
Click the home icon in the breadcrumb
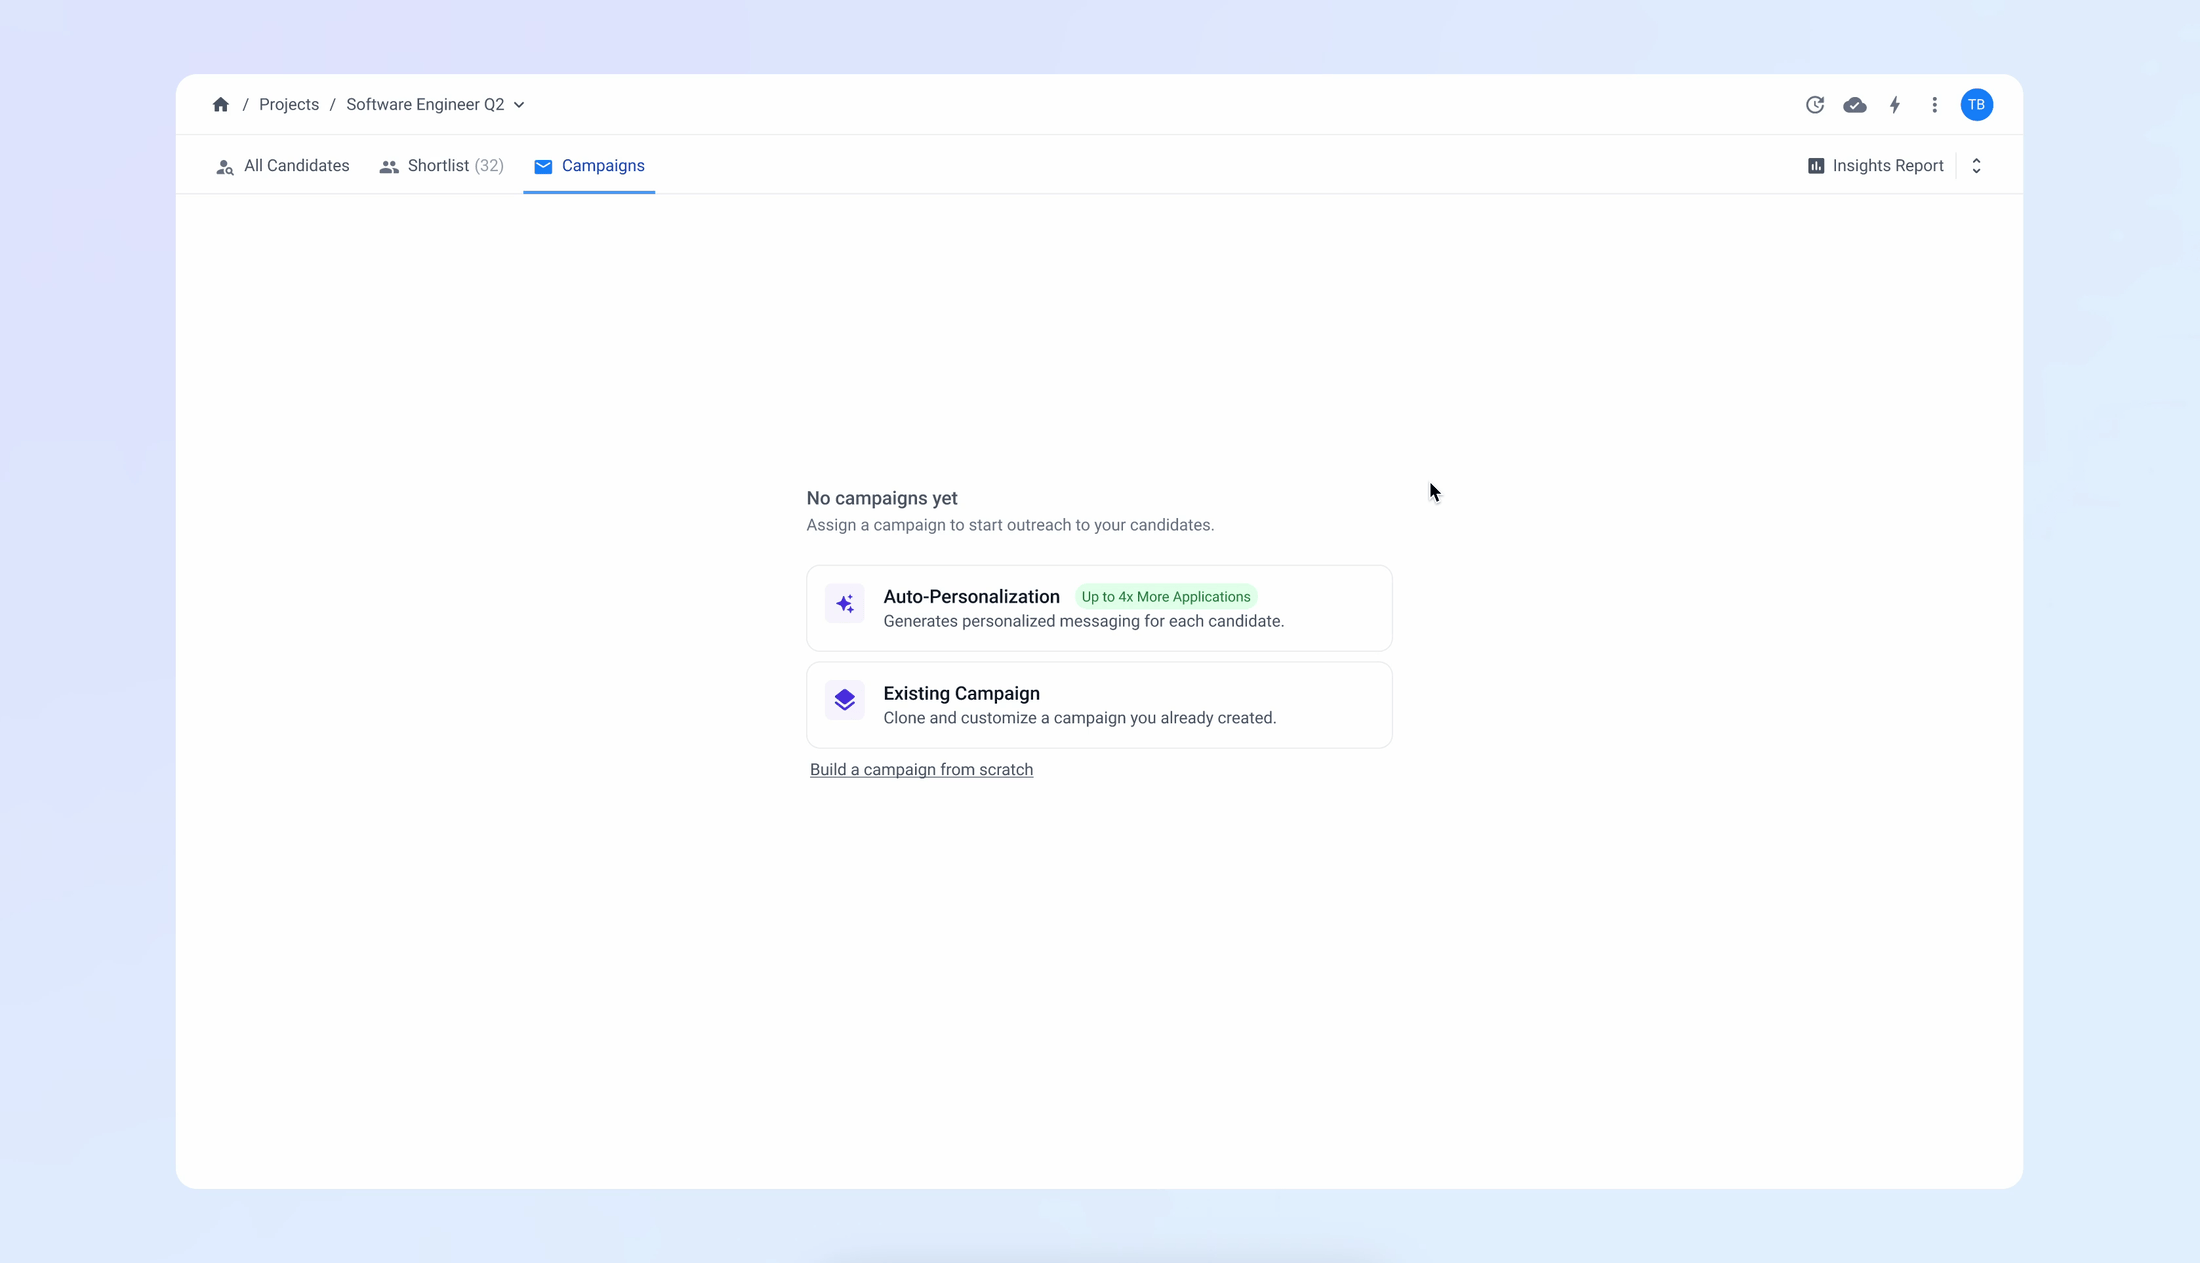coord(221,105)
